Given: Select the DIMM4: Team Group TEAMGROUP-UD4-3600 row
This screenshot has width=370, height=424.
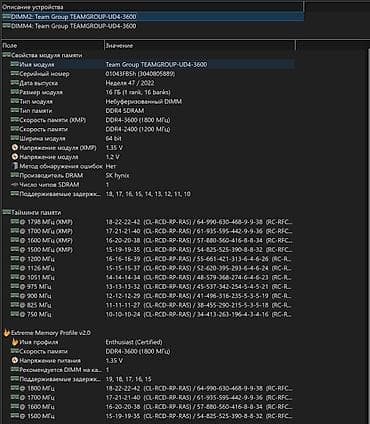Looking at the screenshot, I should (x=153, y=26).
